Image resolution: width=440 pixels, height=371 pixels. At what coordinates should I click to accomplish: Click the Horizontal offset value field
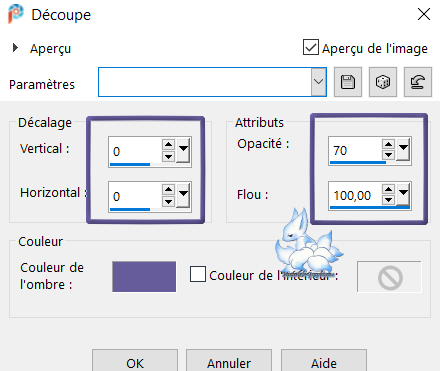[135, 196]
